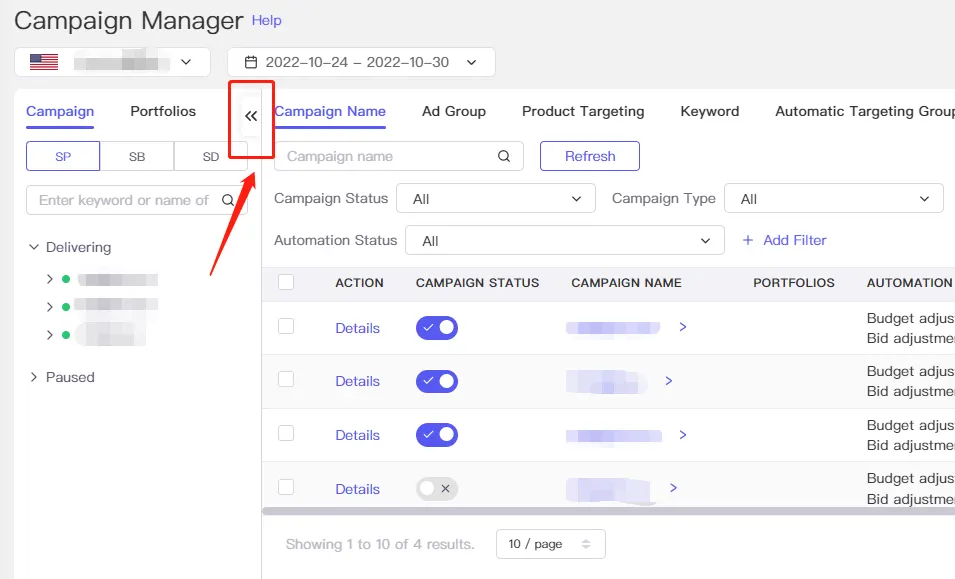Click the stepper arrows on page size selector
This screenshot has height=579, width=955.
click(585, 543)
